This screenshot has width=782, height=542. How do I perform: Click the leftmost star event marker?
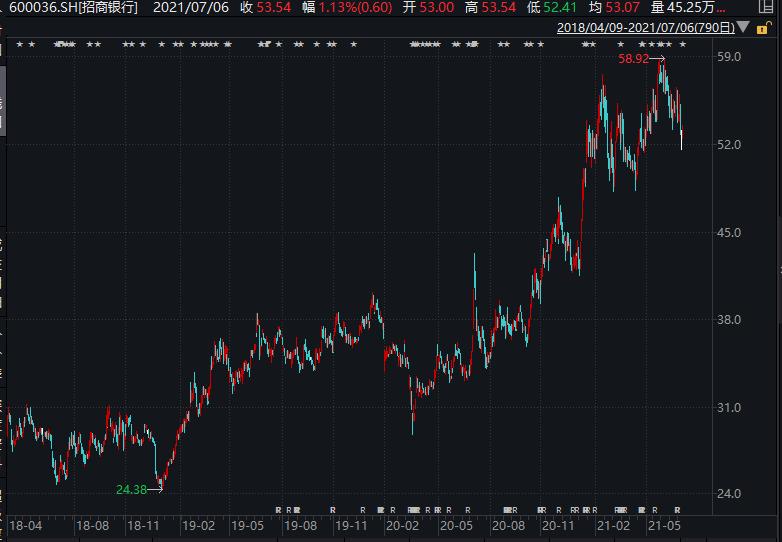pyautogui.click(x=20, y=45)
